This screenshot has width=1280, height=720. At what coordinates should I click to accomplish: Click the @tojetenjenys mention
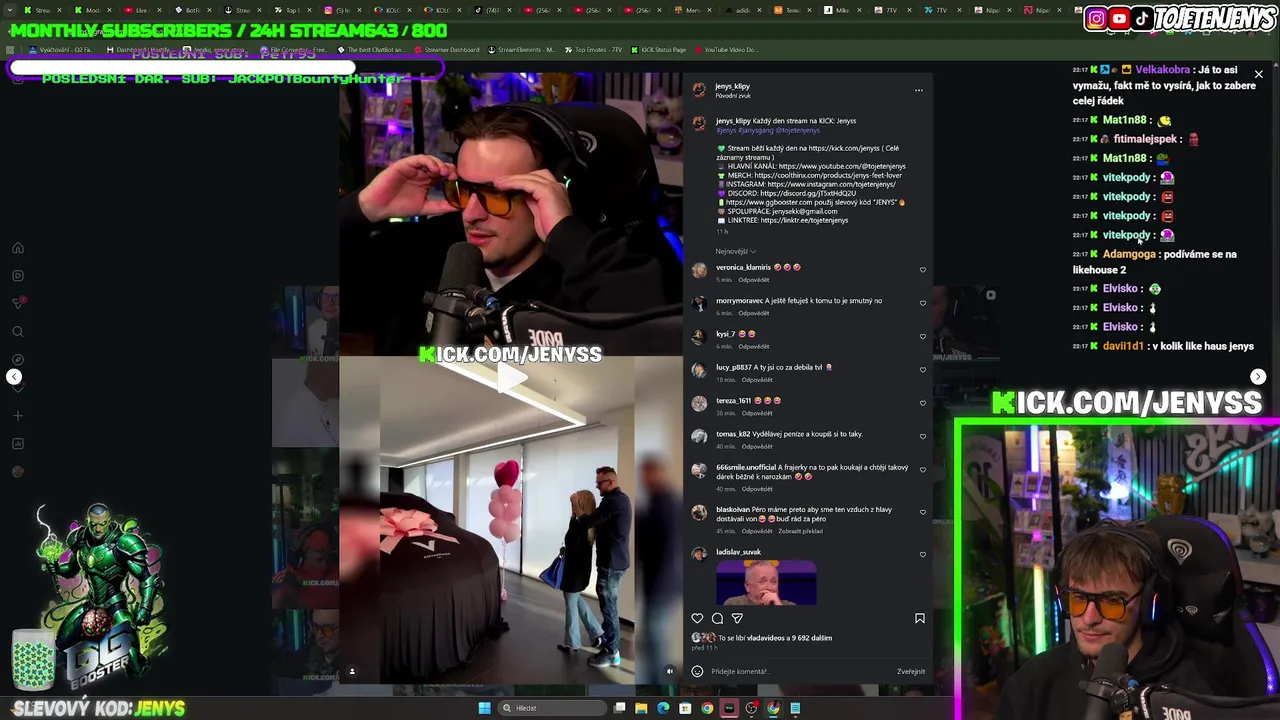point(797,130)
